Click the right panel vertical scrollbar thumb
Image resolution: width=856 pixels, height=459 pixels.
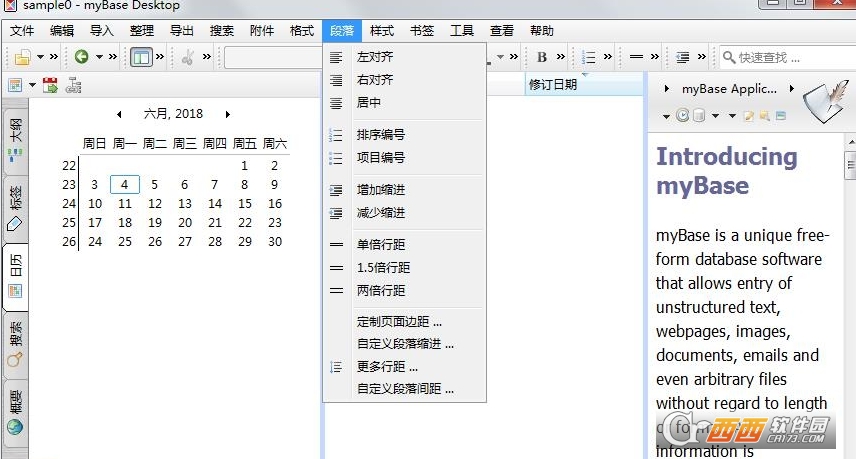851,166
